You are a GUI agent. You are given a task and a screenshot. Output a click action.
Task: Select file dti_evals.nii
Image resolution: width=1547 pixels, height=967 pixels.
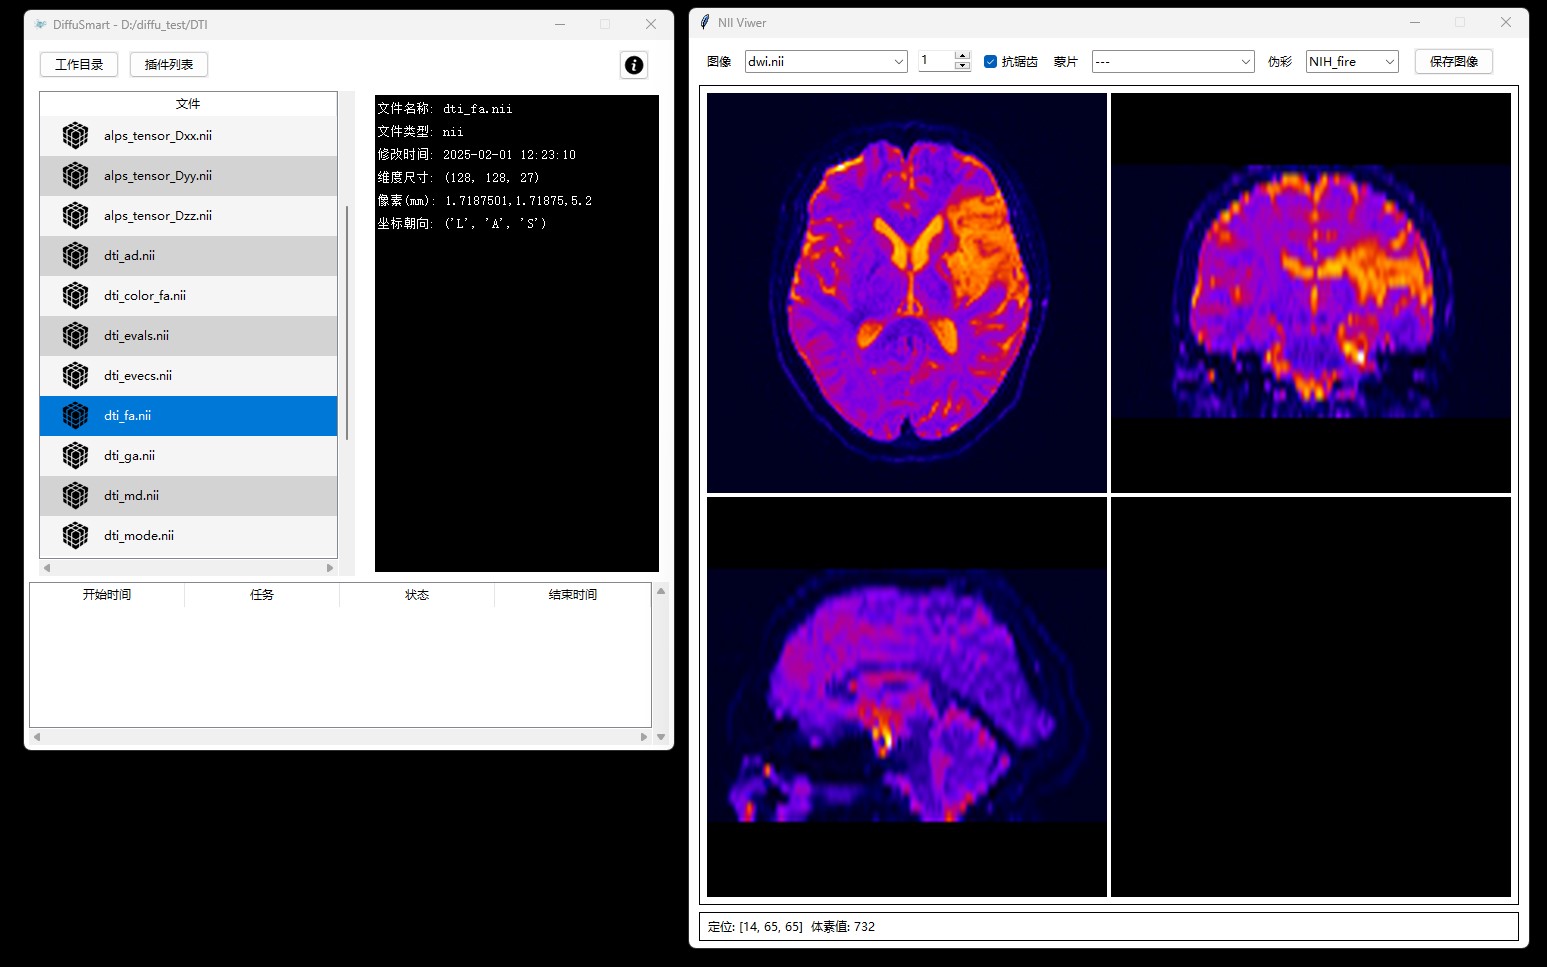point(188,336)
